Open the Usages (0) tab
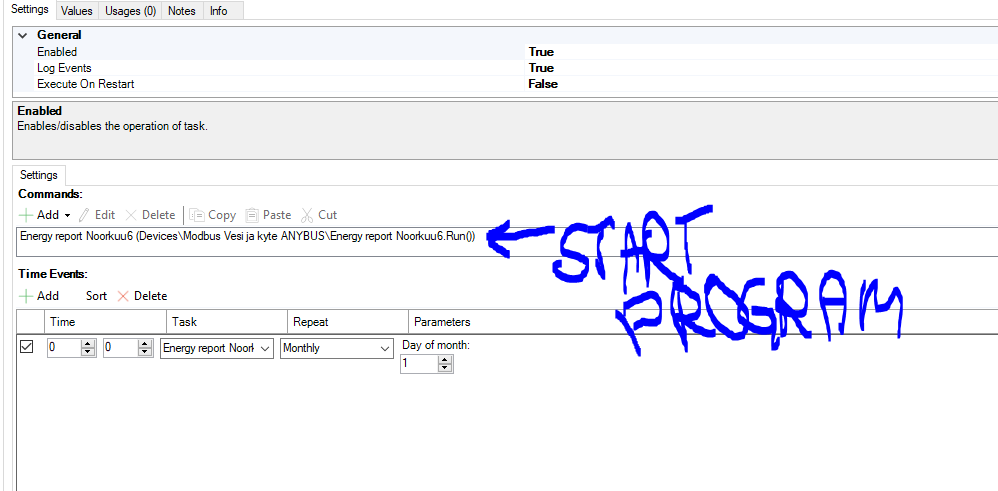998x491 pixels. [x=131, y=11]
